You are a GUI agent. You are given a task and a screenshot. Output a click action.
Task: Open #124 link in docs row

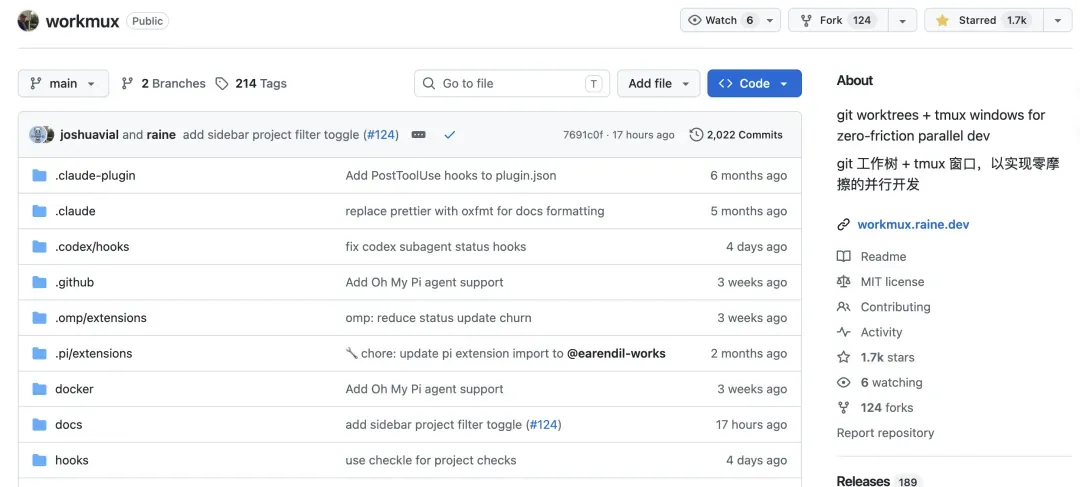[543, 425]
